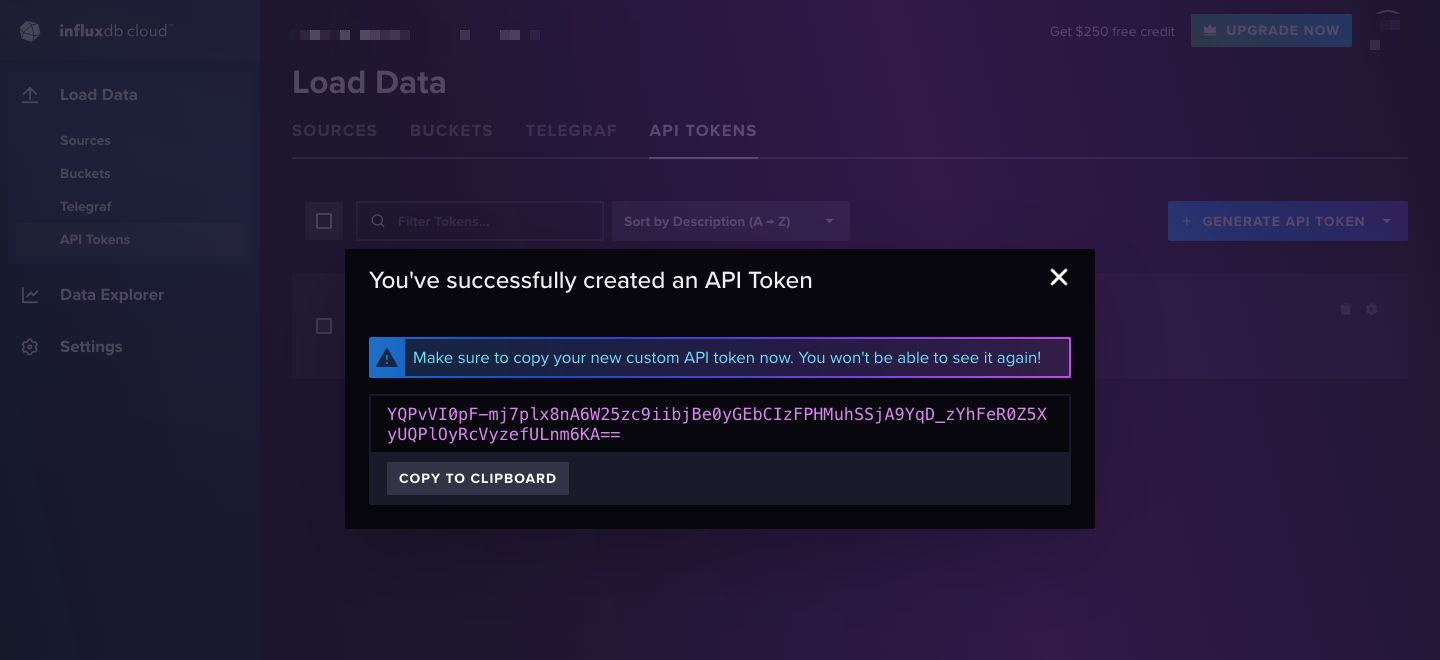
Task: Click the Settings gear icon in sidebar
Action: tap(29, 346)
